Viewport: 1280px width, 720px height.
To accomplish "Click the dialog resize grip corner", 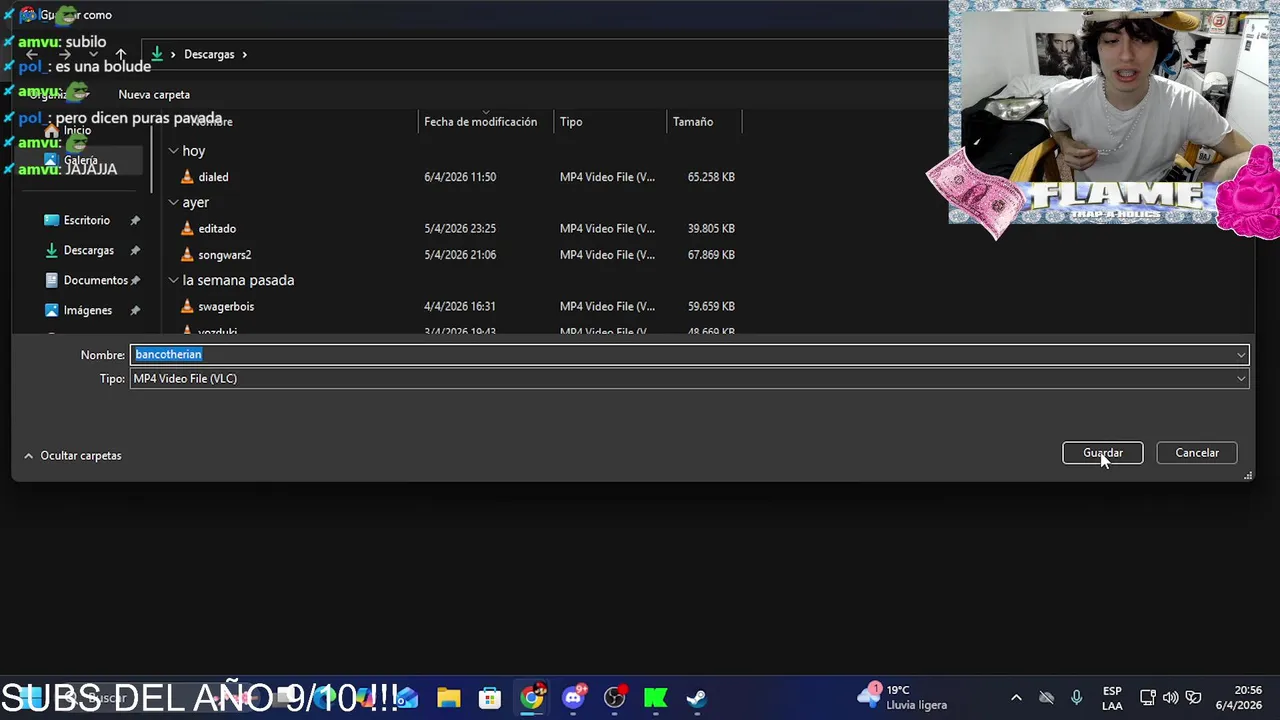I will click(x=1247, y=476).
